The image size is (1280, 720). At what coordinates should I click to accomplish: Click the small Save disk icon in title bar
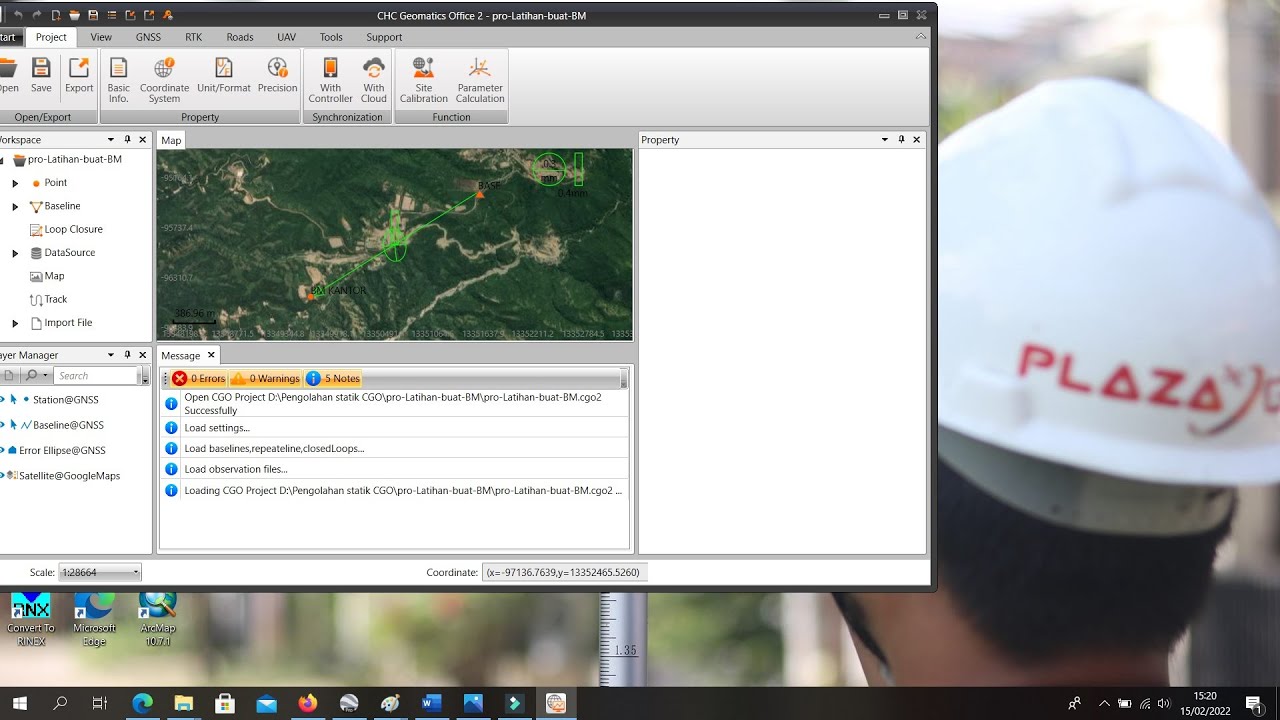(93, 15)
